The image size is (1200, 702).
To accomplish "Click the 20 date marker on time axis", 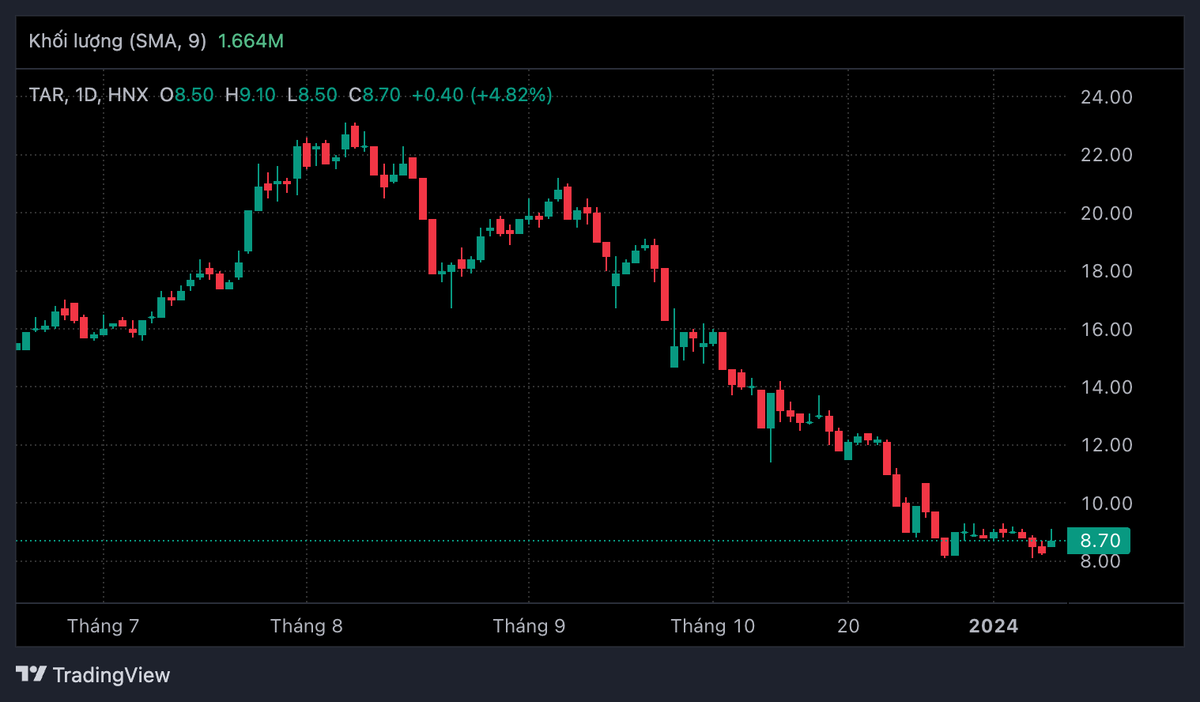I will coord(848,626).
